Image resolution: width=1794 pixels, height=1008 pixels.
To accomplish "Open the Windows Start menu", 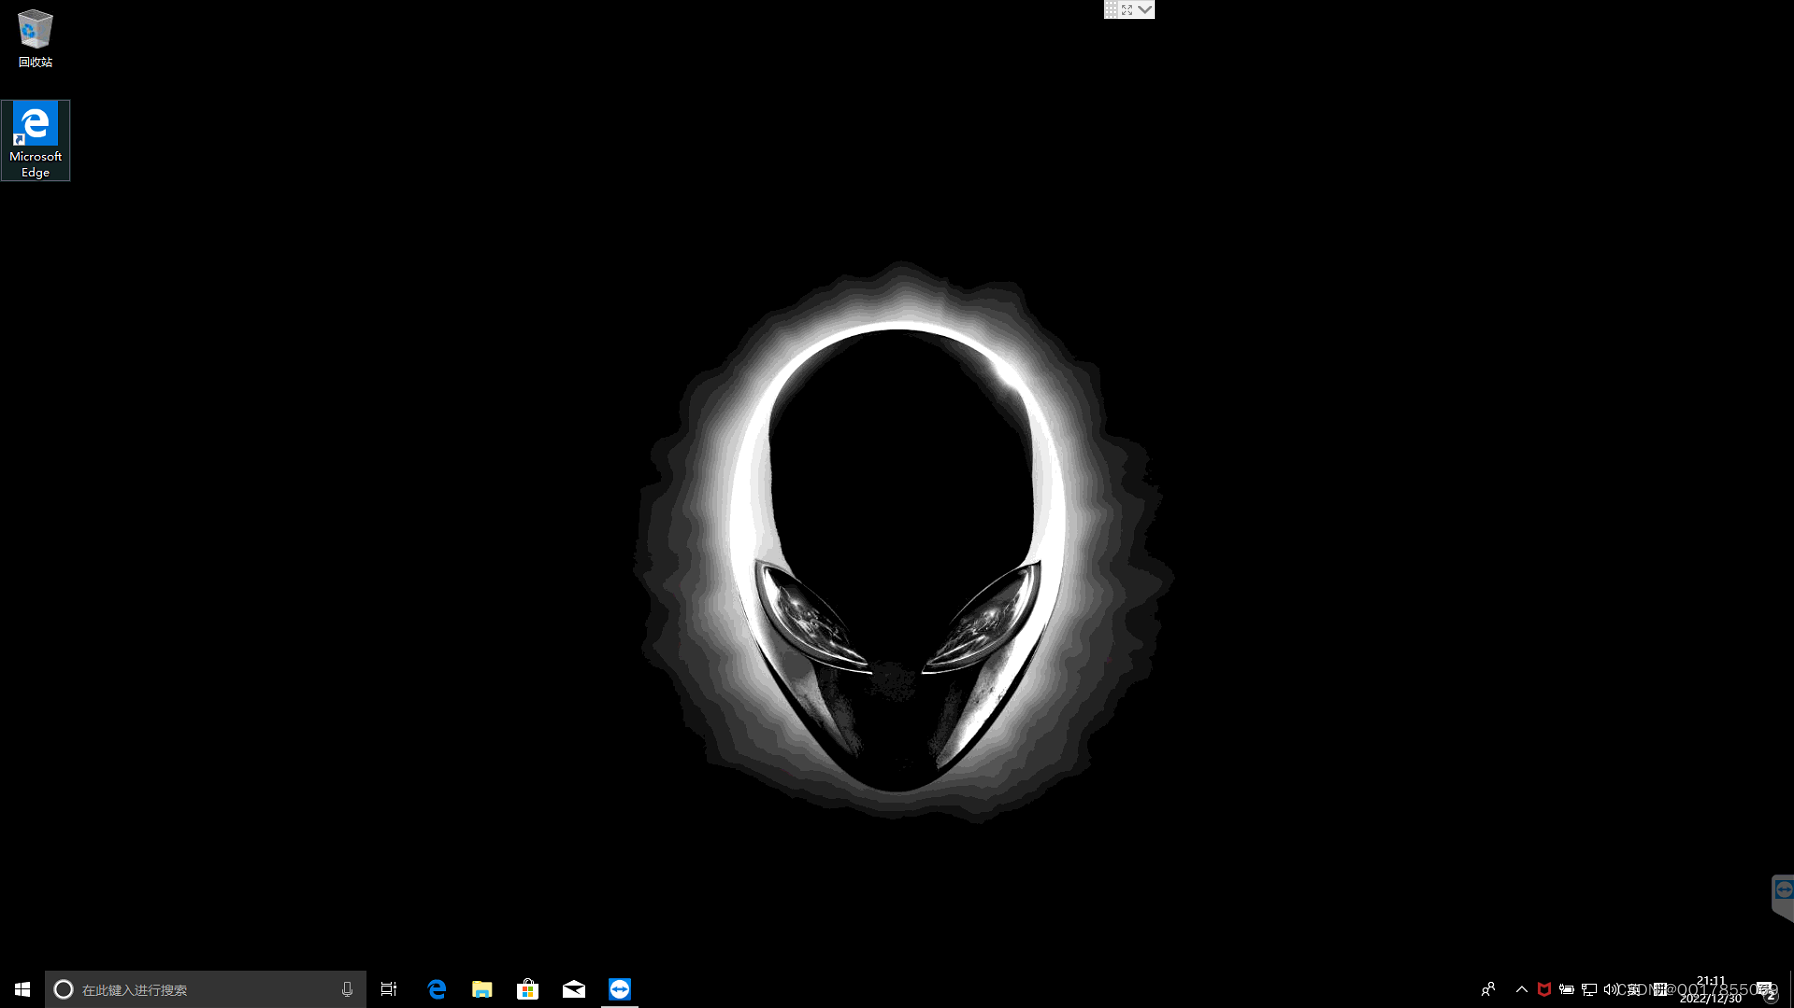I will pyautogui.click(x=22, y=989).
